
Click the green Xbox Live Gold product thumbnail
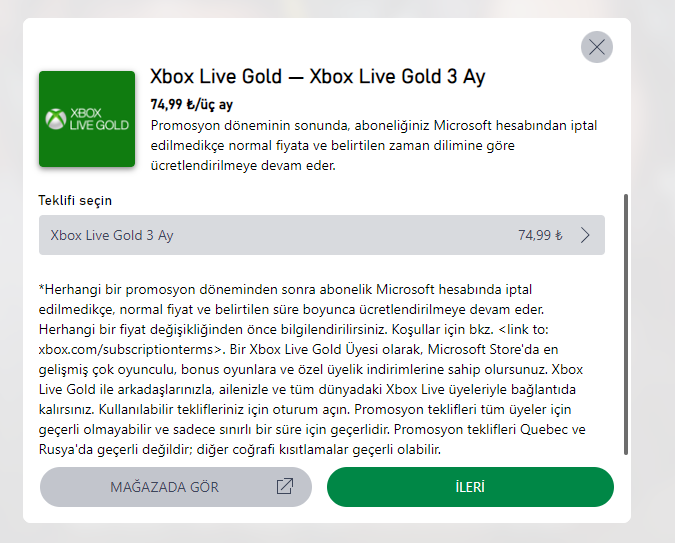[x=87, y=119]
